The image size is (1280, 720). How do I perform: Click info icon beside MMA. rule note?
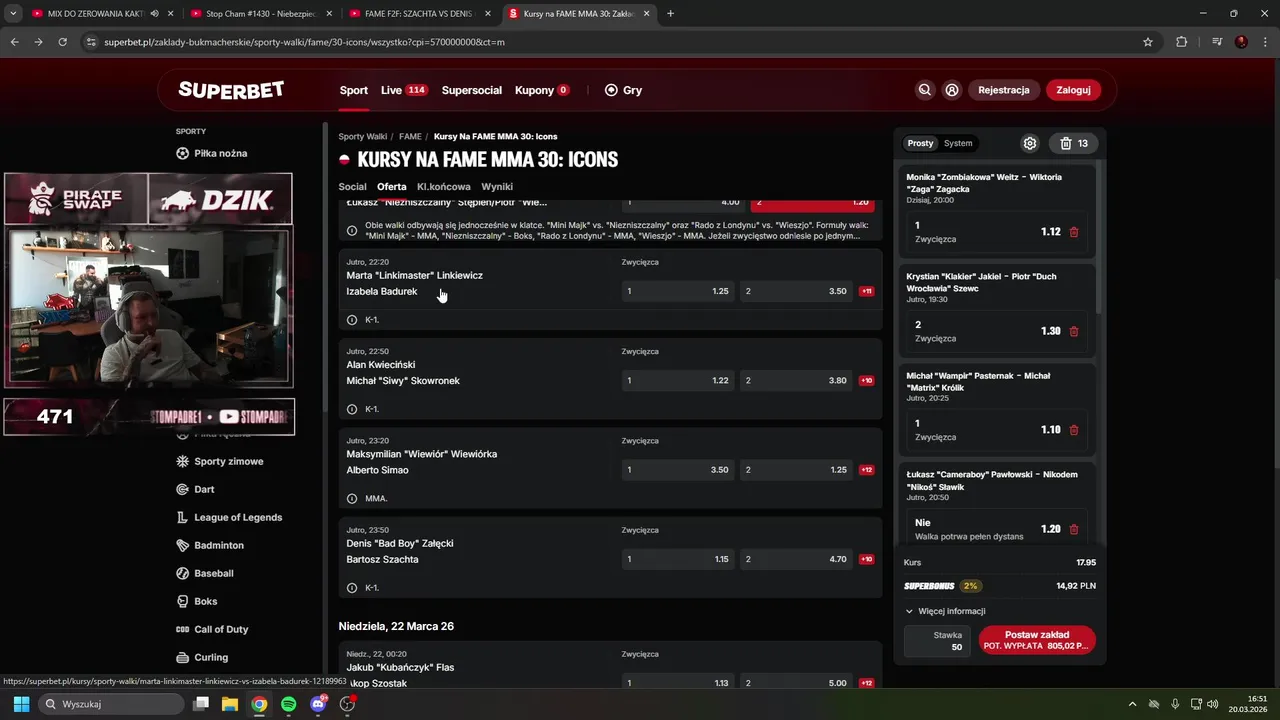(x=352, y=498)
